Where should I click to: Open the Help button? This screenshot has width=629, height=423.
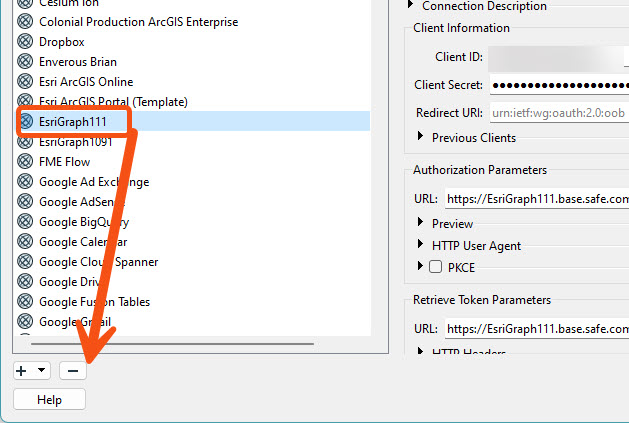49,400
